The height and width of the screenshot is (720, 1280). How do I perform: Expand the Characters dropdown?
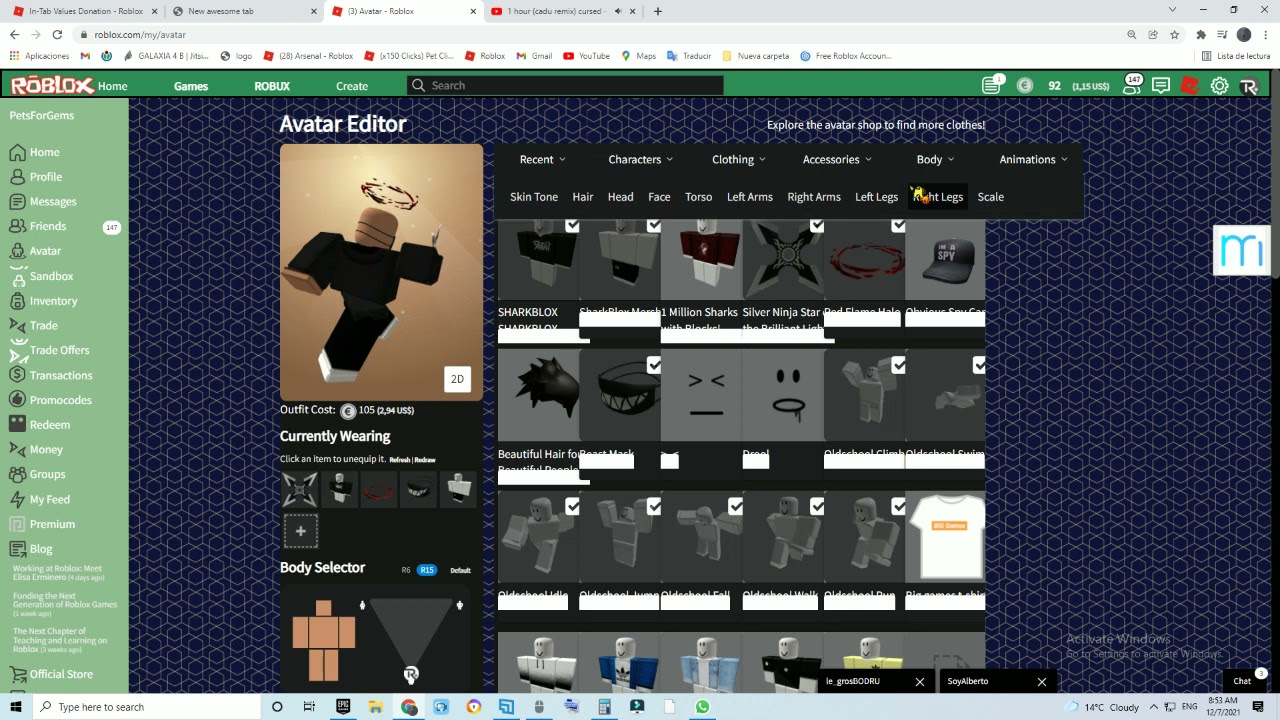[x=641, y=160]
